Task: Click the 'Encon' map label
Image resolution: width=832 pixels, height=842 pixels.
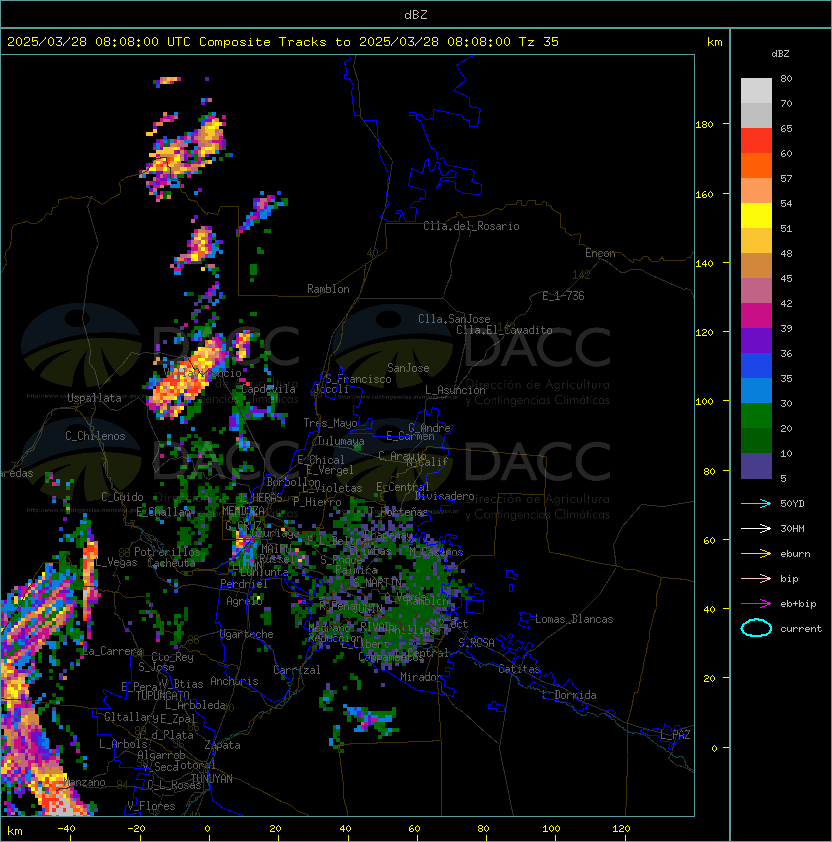Action: tap(600, 253)
